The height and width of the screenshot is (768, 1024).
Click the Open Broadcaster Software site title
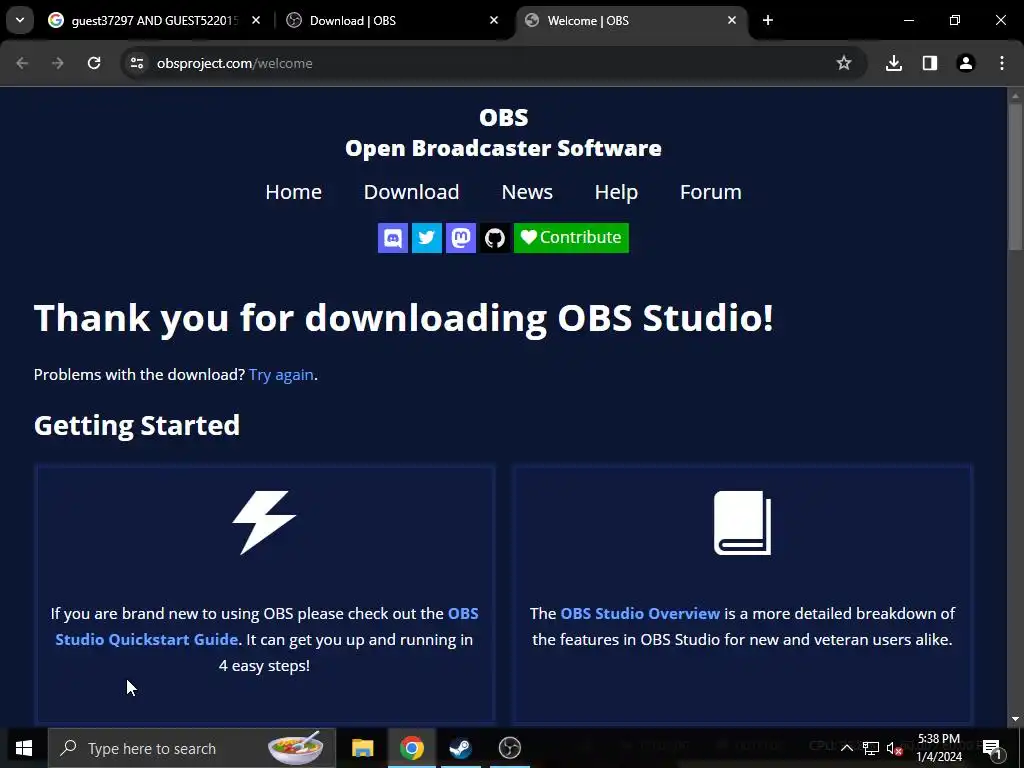503,148
